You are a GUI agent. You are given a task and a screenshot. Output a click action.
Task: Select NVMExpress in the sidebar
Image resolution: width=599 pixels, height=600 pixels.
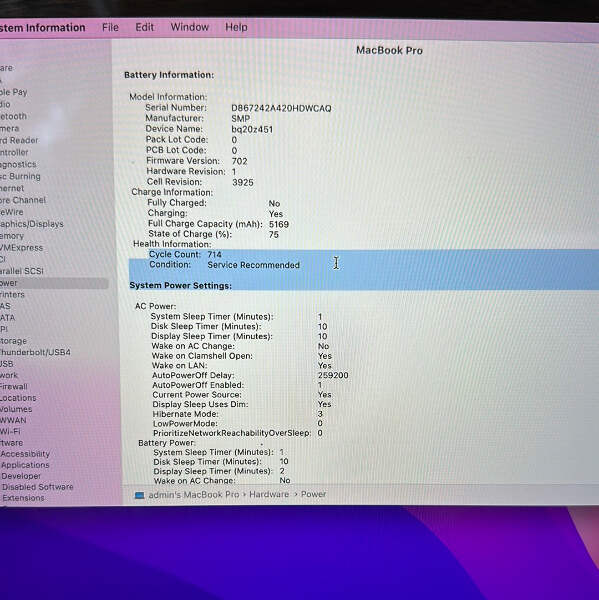(x=21, y=248)
